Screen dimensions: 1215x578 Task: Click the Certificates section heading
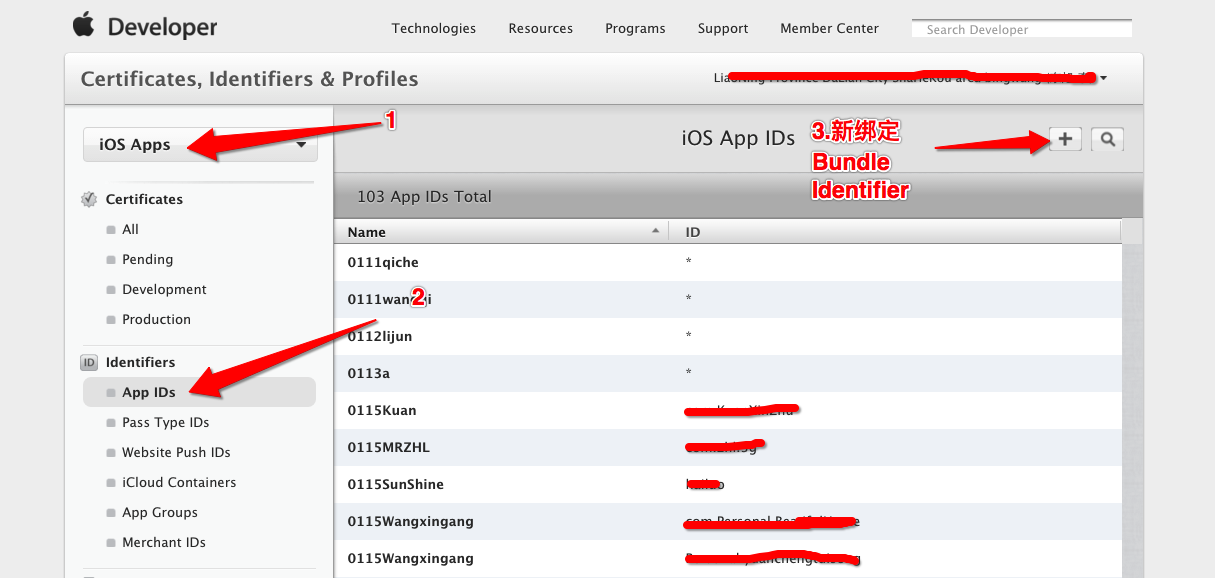144,199
